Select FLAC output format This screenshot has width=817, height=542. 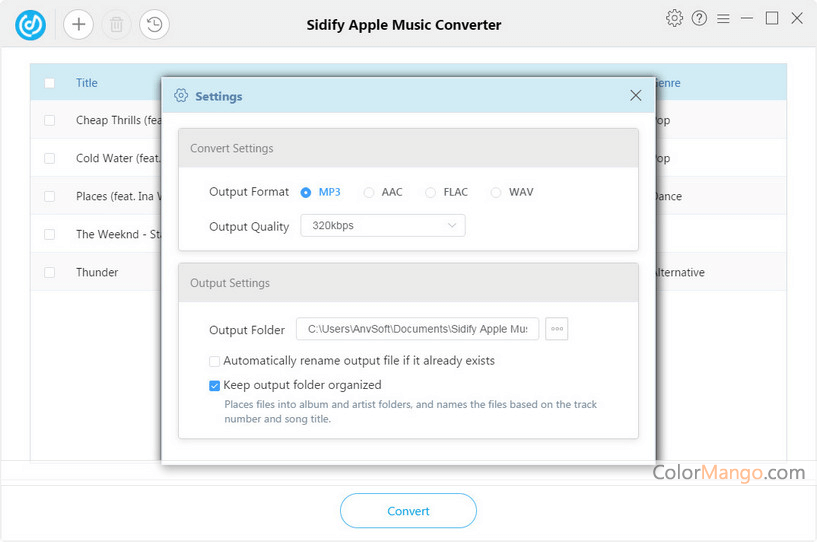point(431,192)
